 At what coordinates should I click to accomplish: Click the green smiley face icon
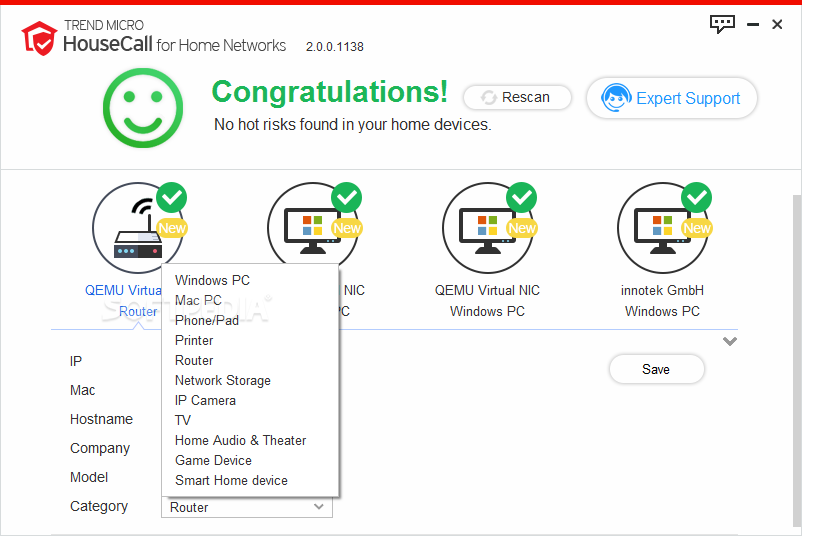(143, 108)
